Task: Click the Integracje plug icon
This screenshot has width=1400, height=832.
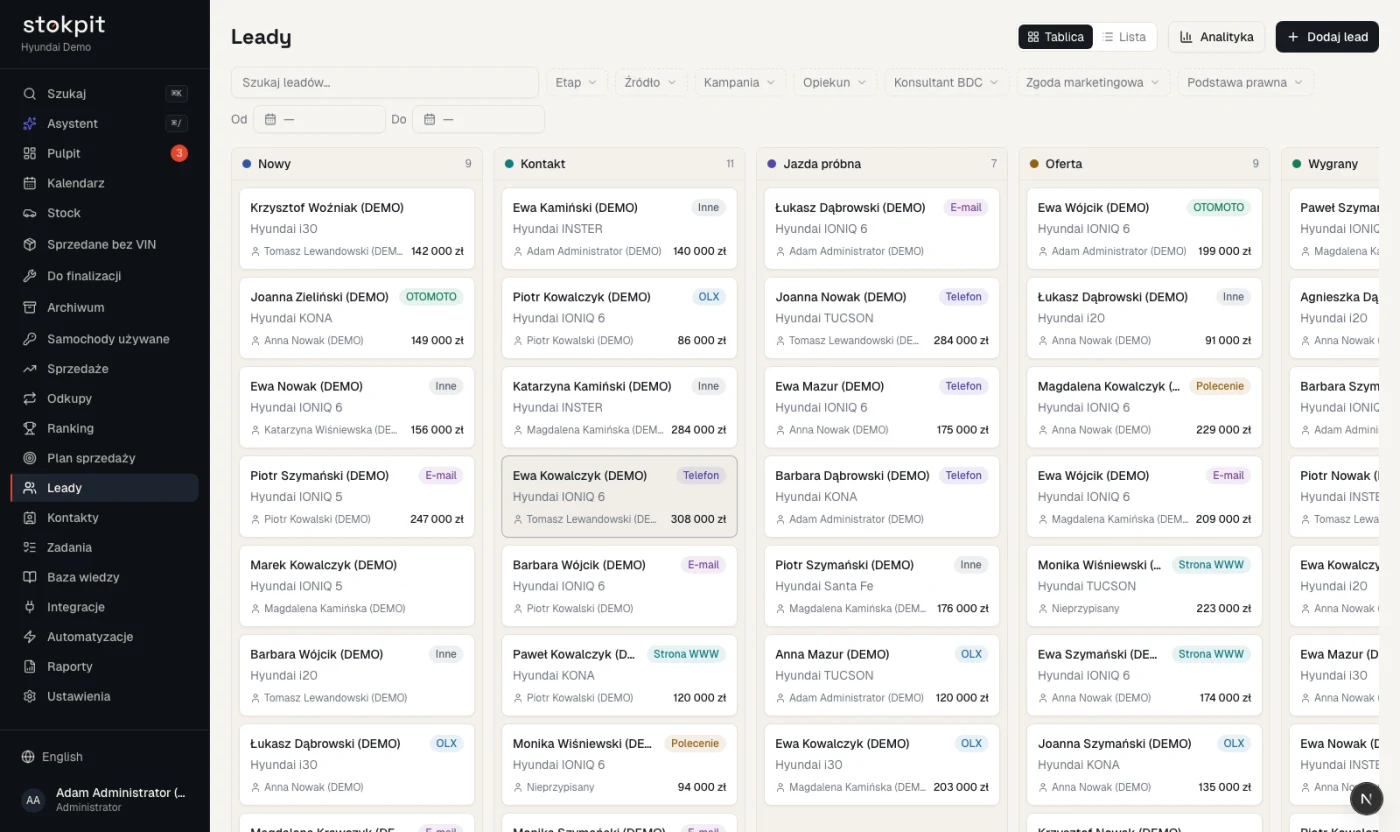Action: 29,607
